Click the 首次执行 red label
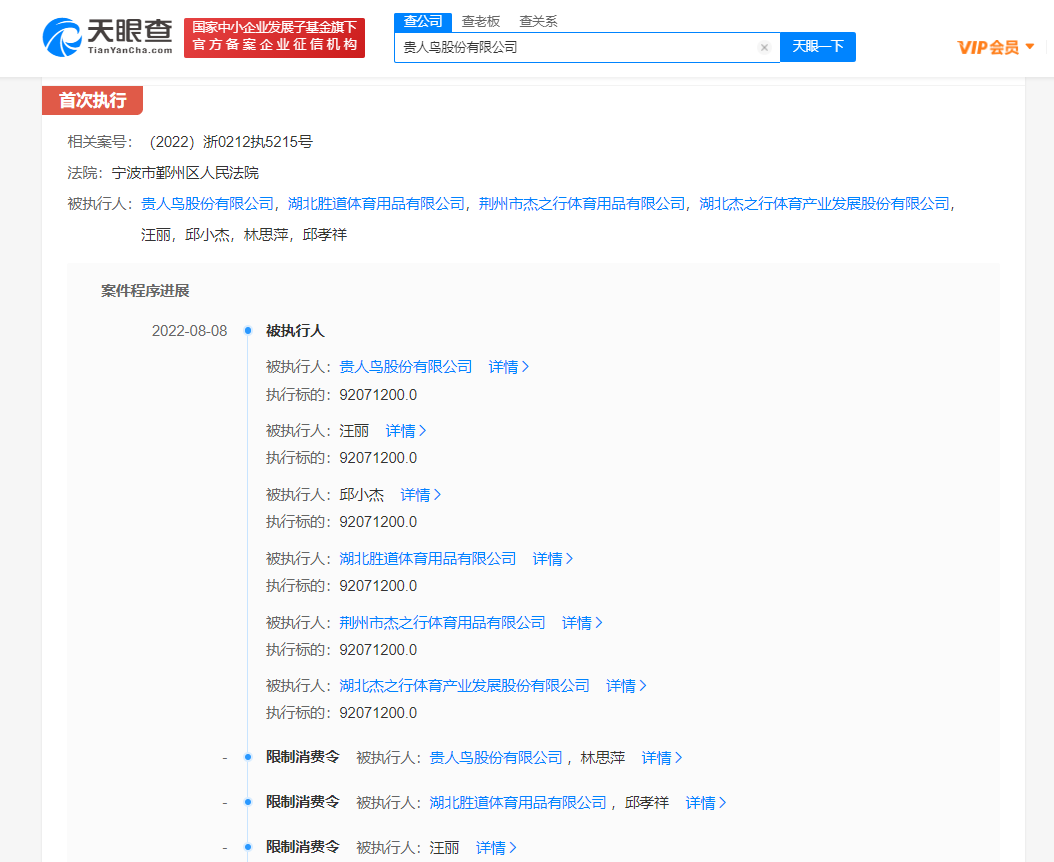Viewport: 1054px width, 862px height. (92, 100)
